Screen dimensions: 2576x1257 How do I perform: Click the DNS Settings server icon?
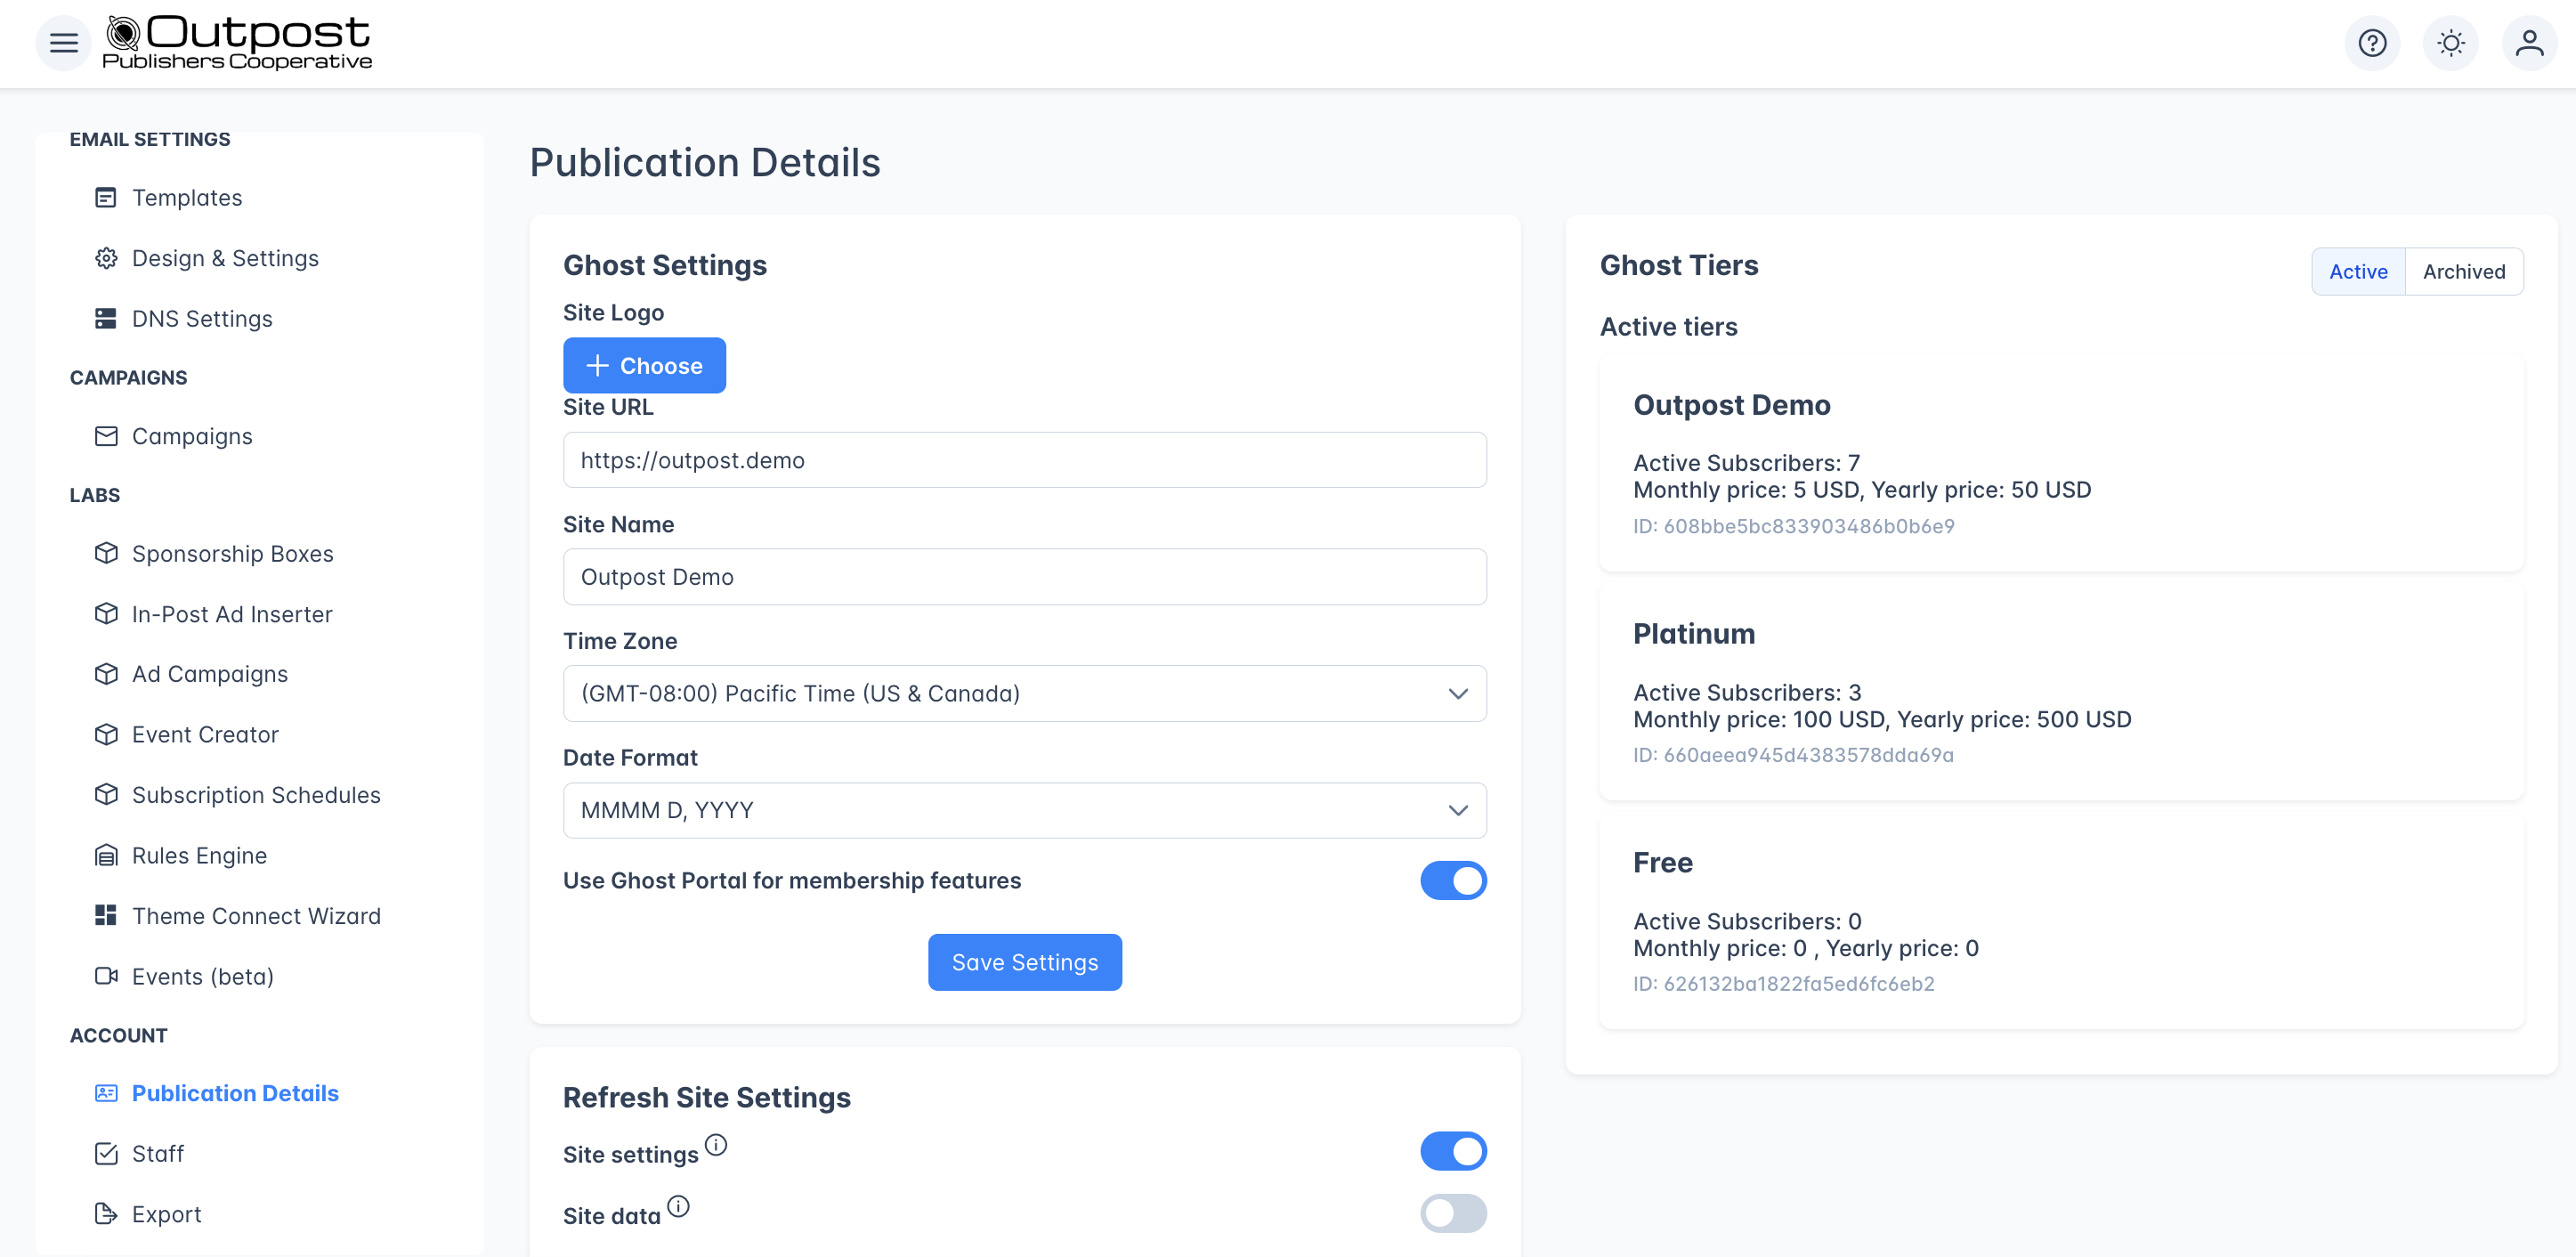coord(106,319)
